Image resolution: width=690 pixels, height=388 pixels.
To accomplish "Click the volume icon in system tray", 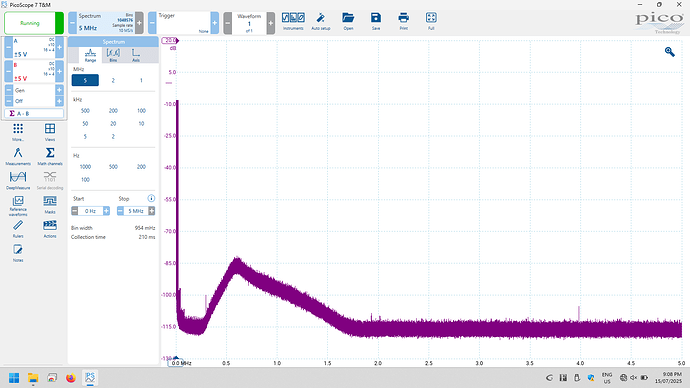I will (x=634, y=377).
